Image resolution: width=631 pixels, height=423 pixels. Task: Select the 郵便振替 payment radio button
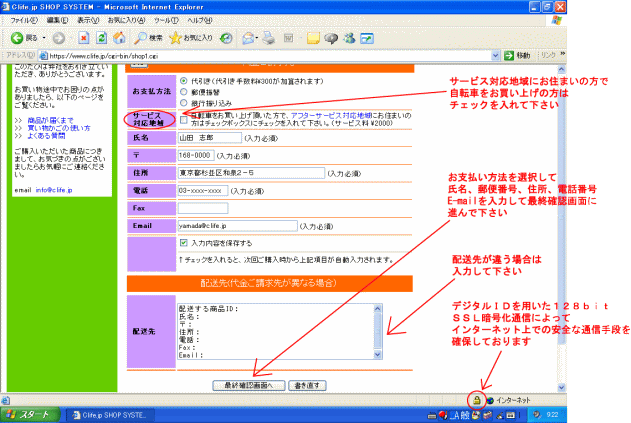click(182, 92)
